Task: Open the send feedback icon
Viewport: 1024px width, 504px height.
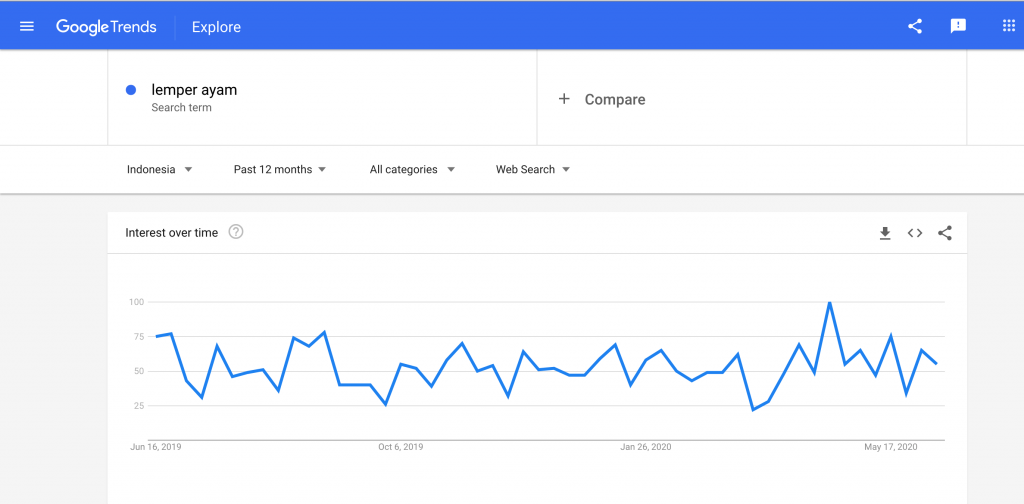Action: pos(958,26)
